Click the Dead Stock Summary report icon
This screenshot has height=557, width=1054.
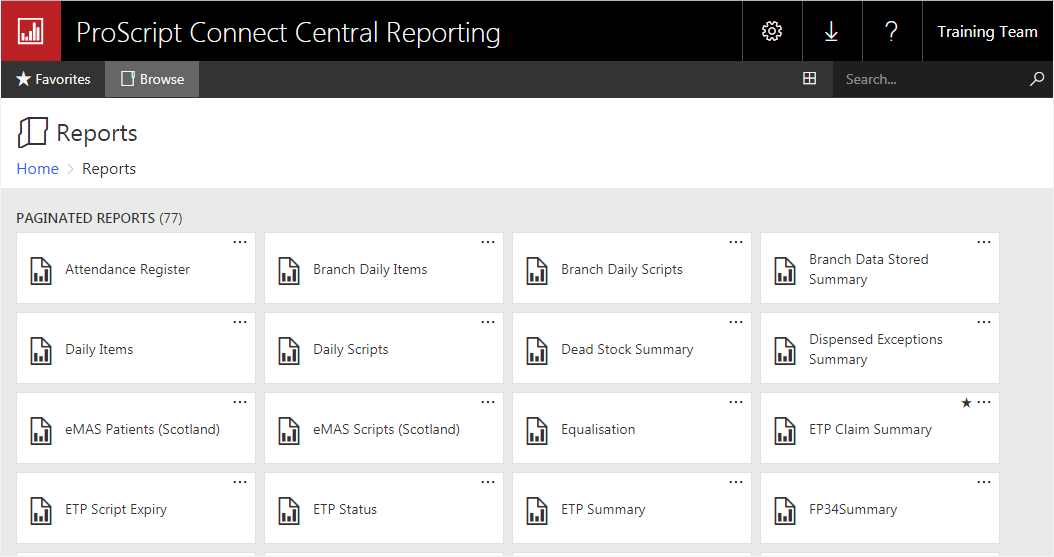click(537, 351)
